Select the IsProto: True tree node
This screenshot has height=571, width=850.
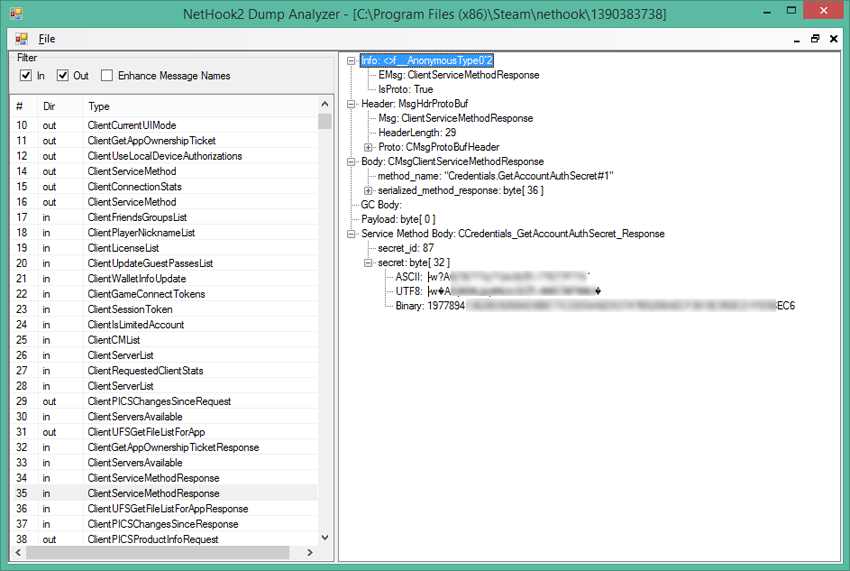(x=405, y=89)
